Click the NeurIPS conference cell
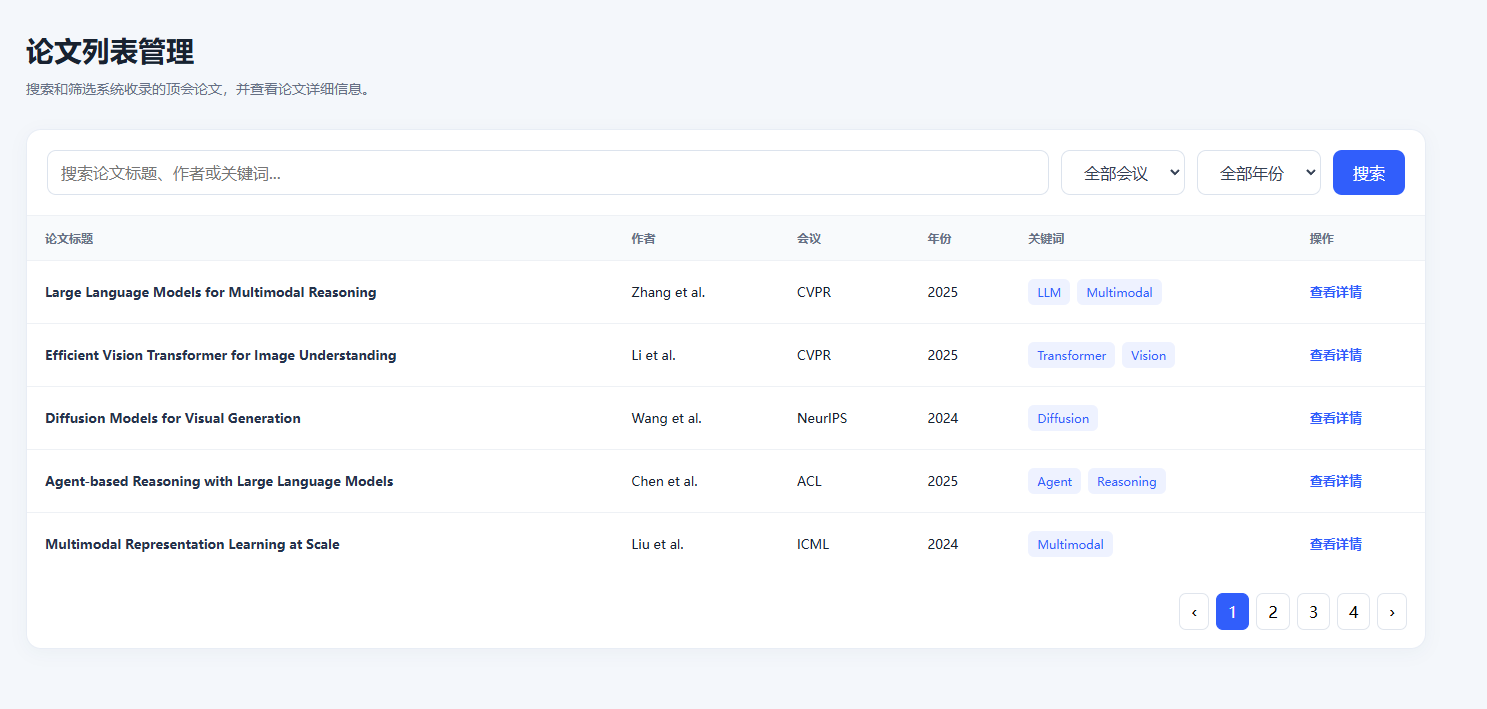 click(x=822, y=418)
